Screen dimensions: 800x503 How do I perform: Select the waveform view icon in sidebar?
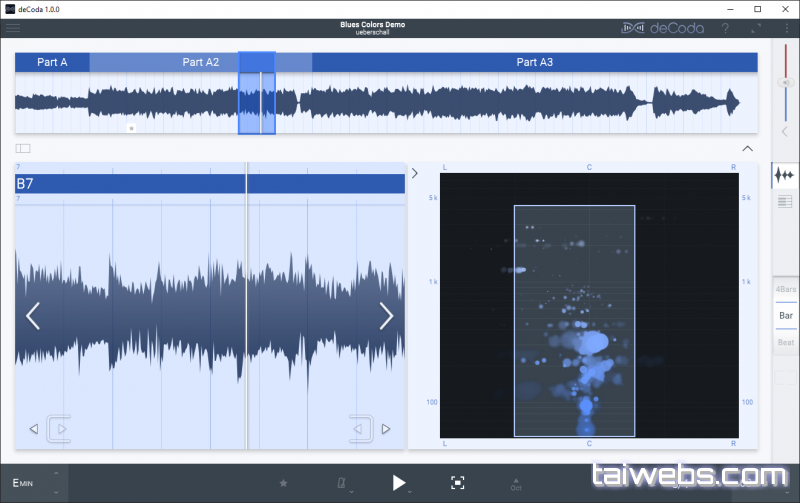[785, 175]
